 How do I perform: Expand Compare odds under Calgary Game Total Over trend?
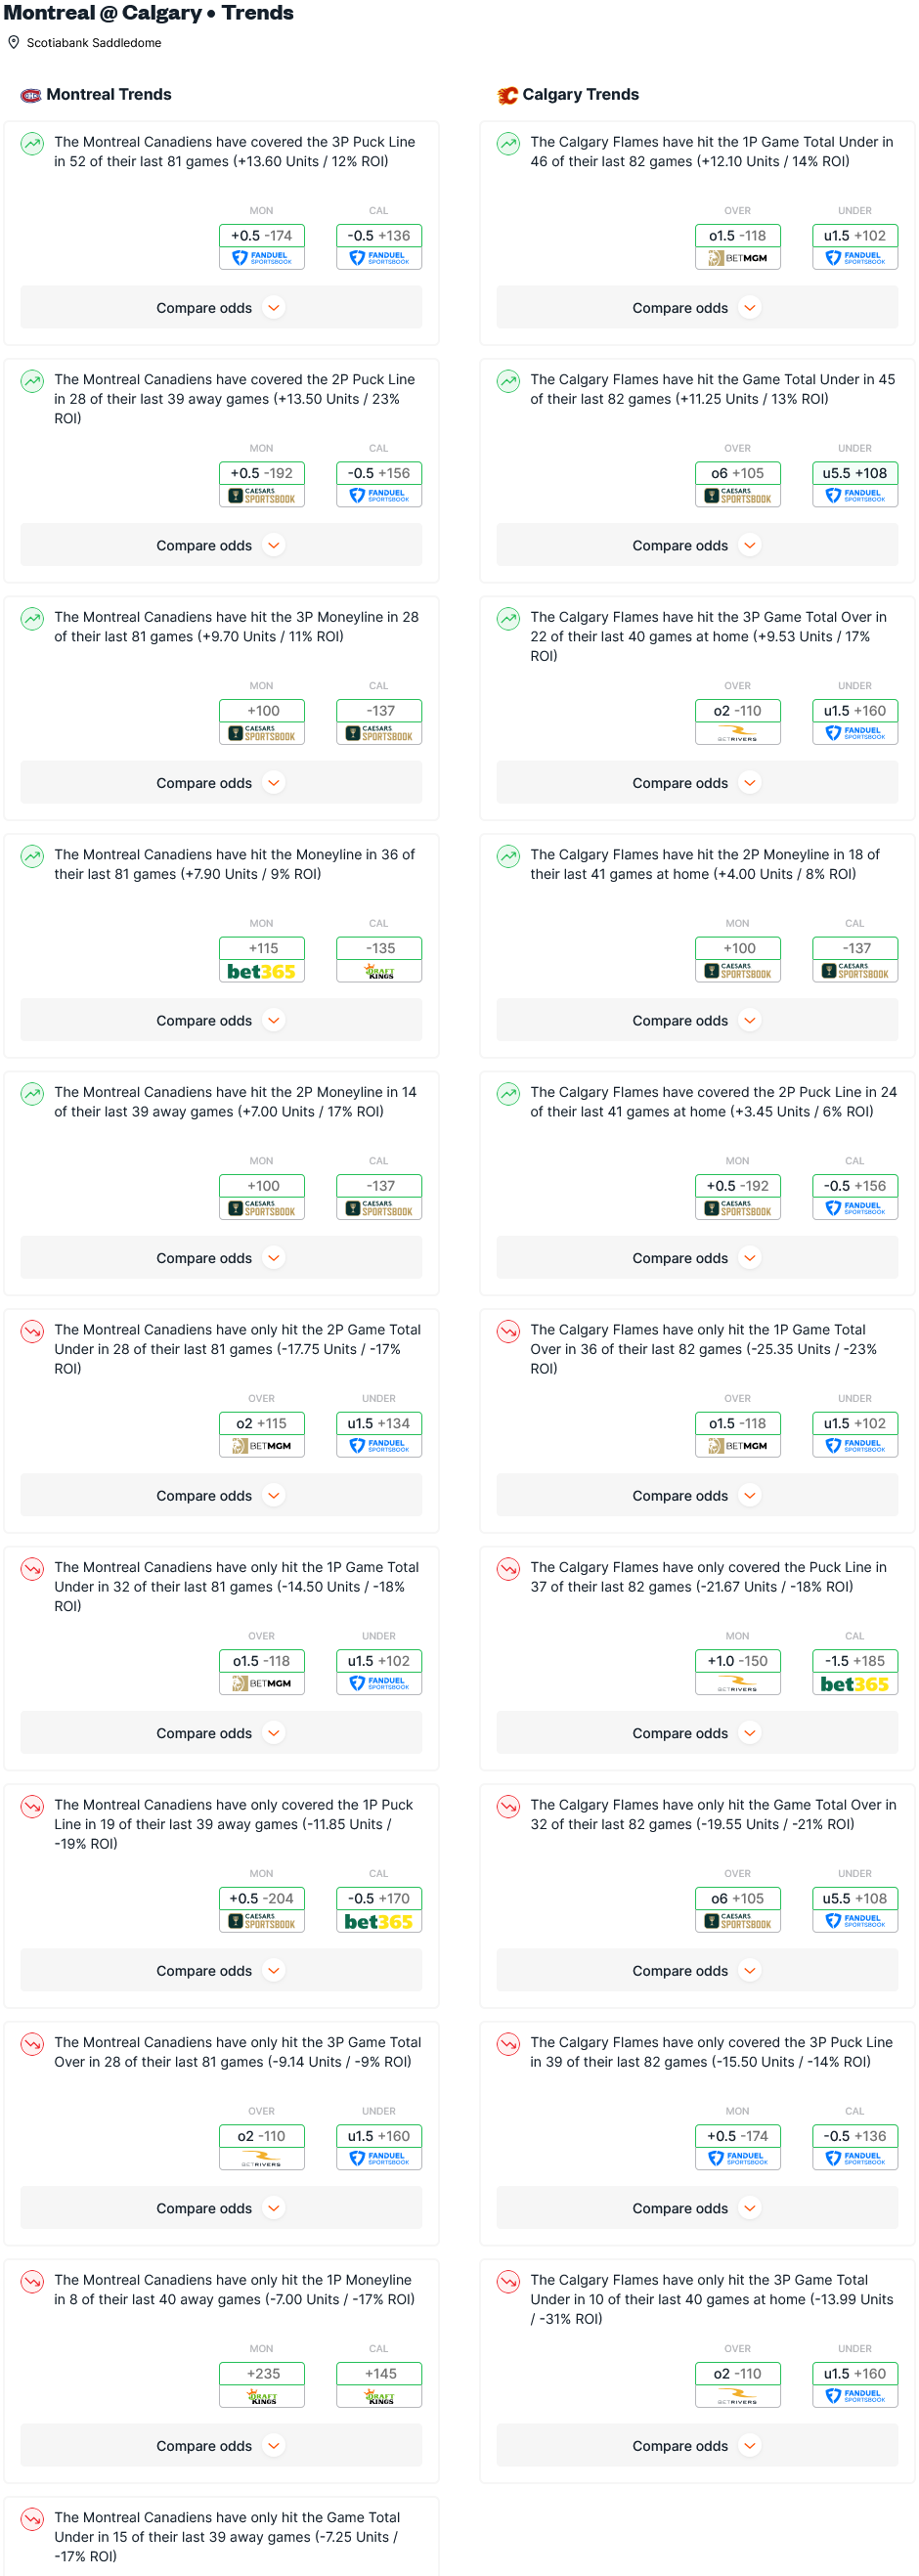click(697, 1970)
